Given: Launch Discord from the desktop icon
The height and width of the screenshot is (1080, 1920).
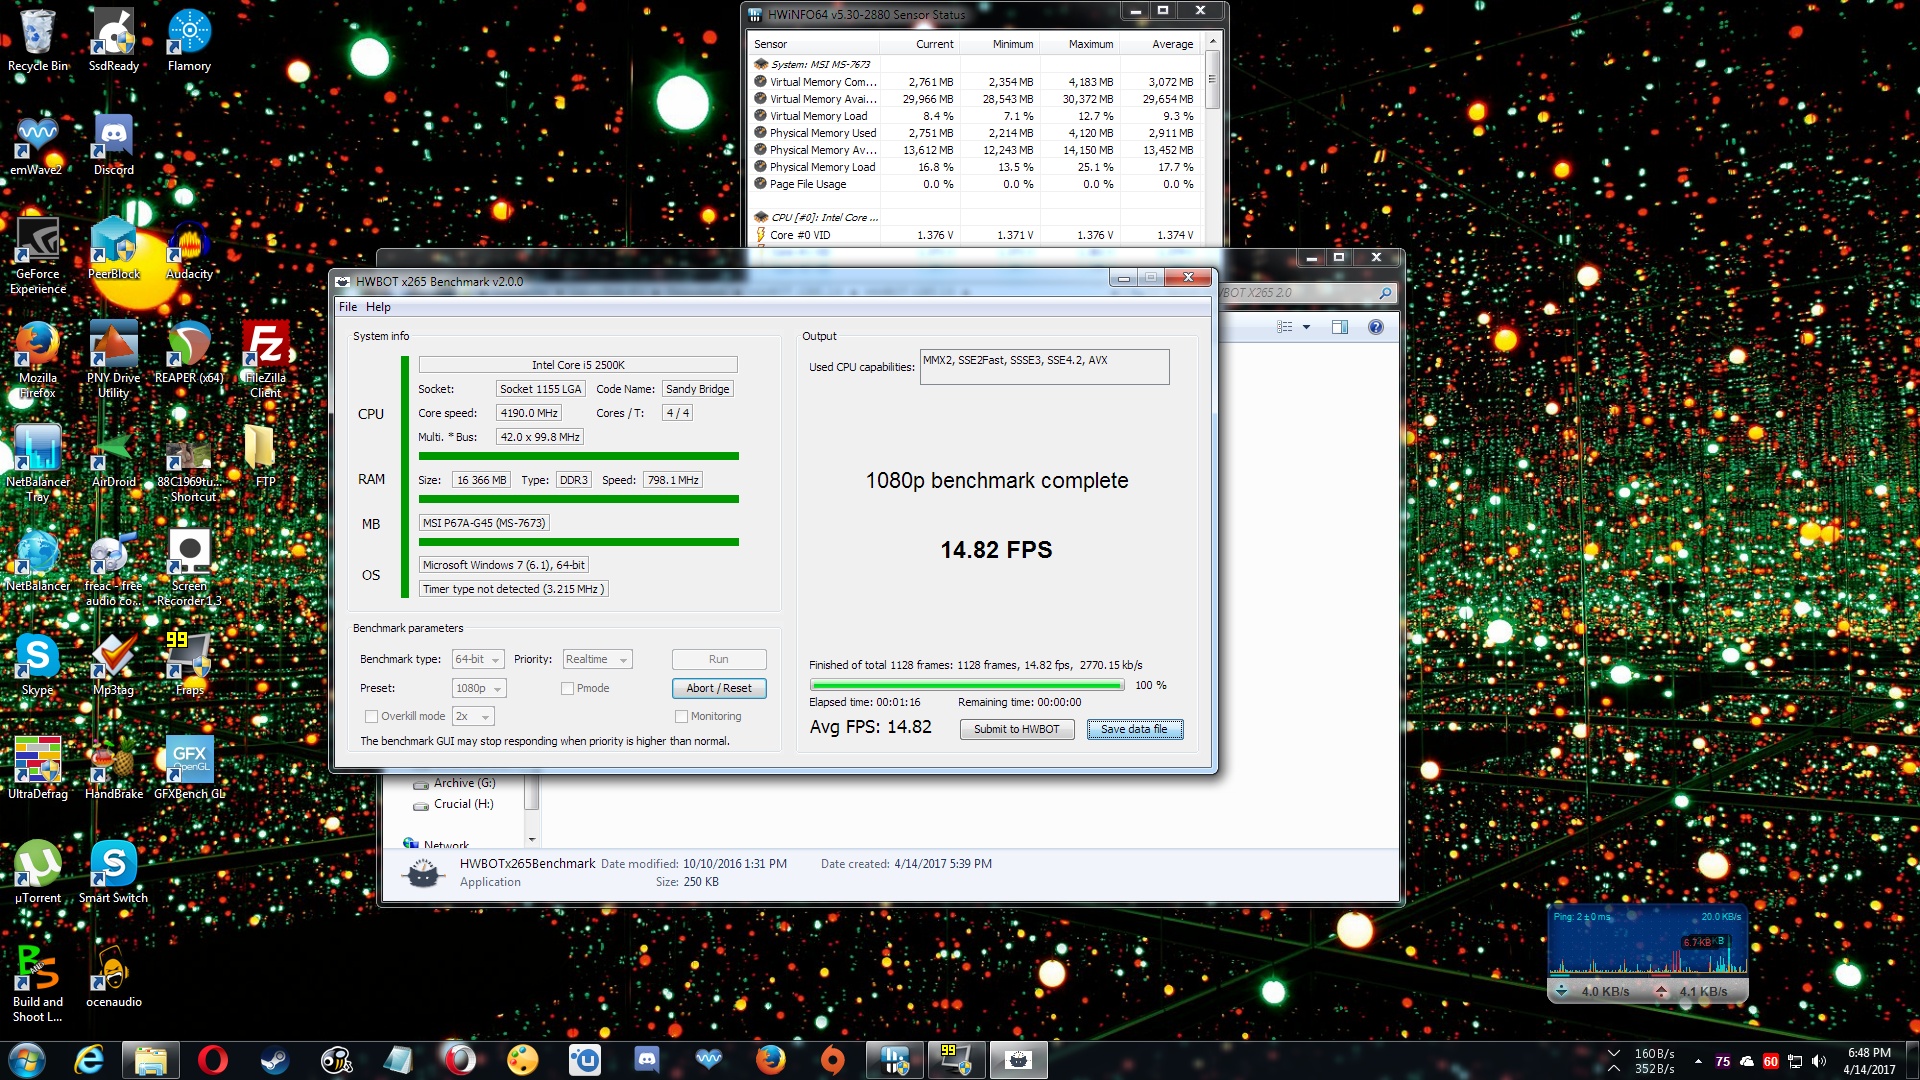Looking at the screenshot, I should (x=114, y=145).
